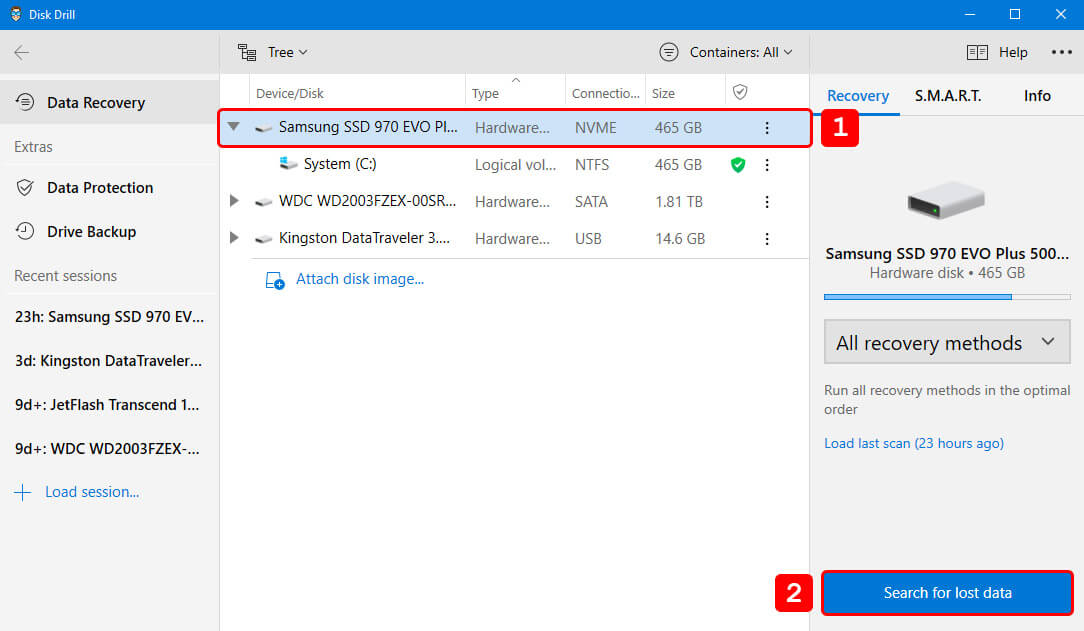Sort by the Device/Disk column header
The height and width of the screenshot is (631, 1084).
[290, 93]
